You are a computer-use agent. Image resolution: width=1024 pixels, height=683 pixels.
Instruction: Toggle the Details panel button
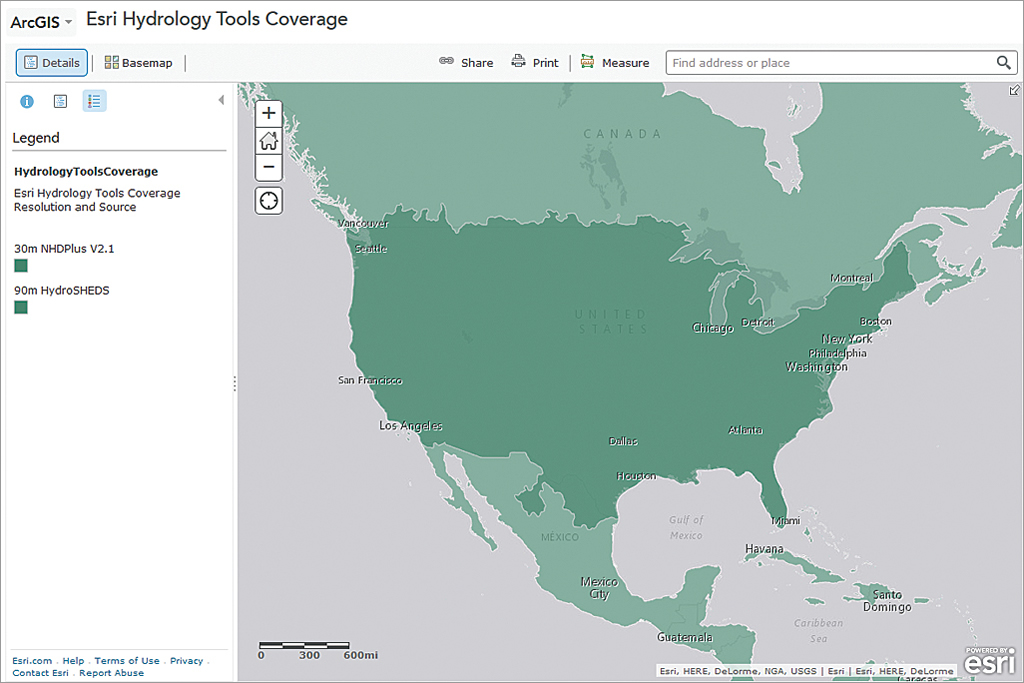(x=52, y=63)
